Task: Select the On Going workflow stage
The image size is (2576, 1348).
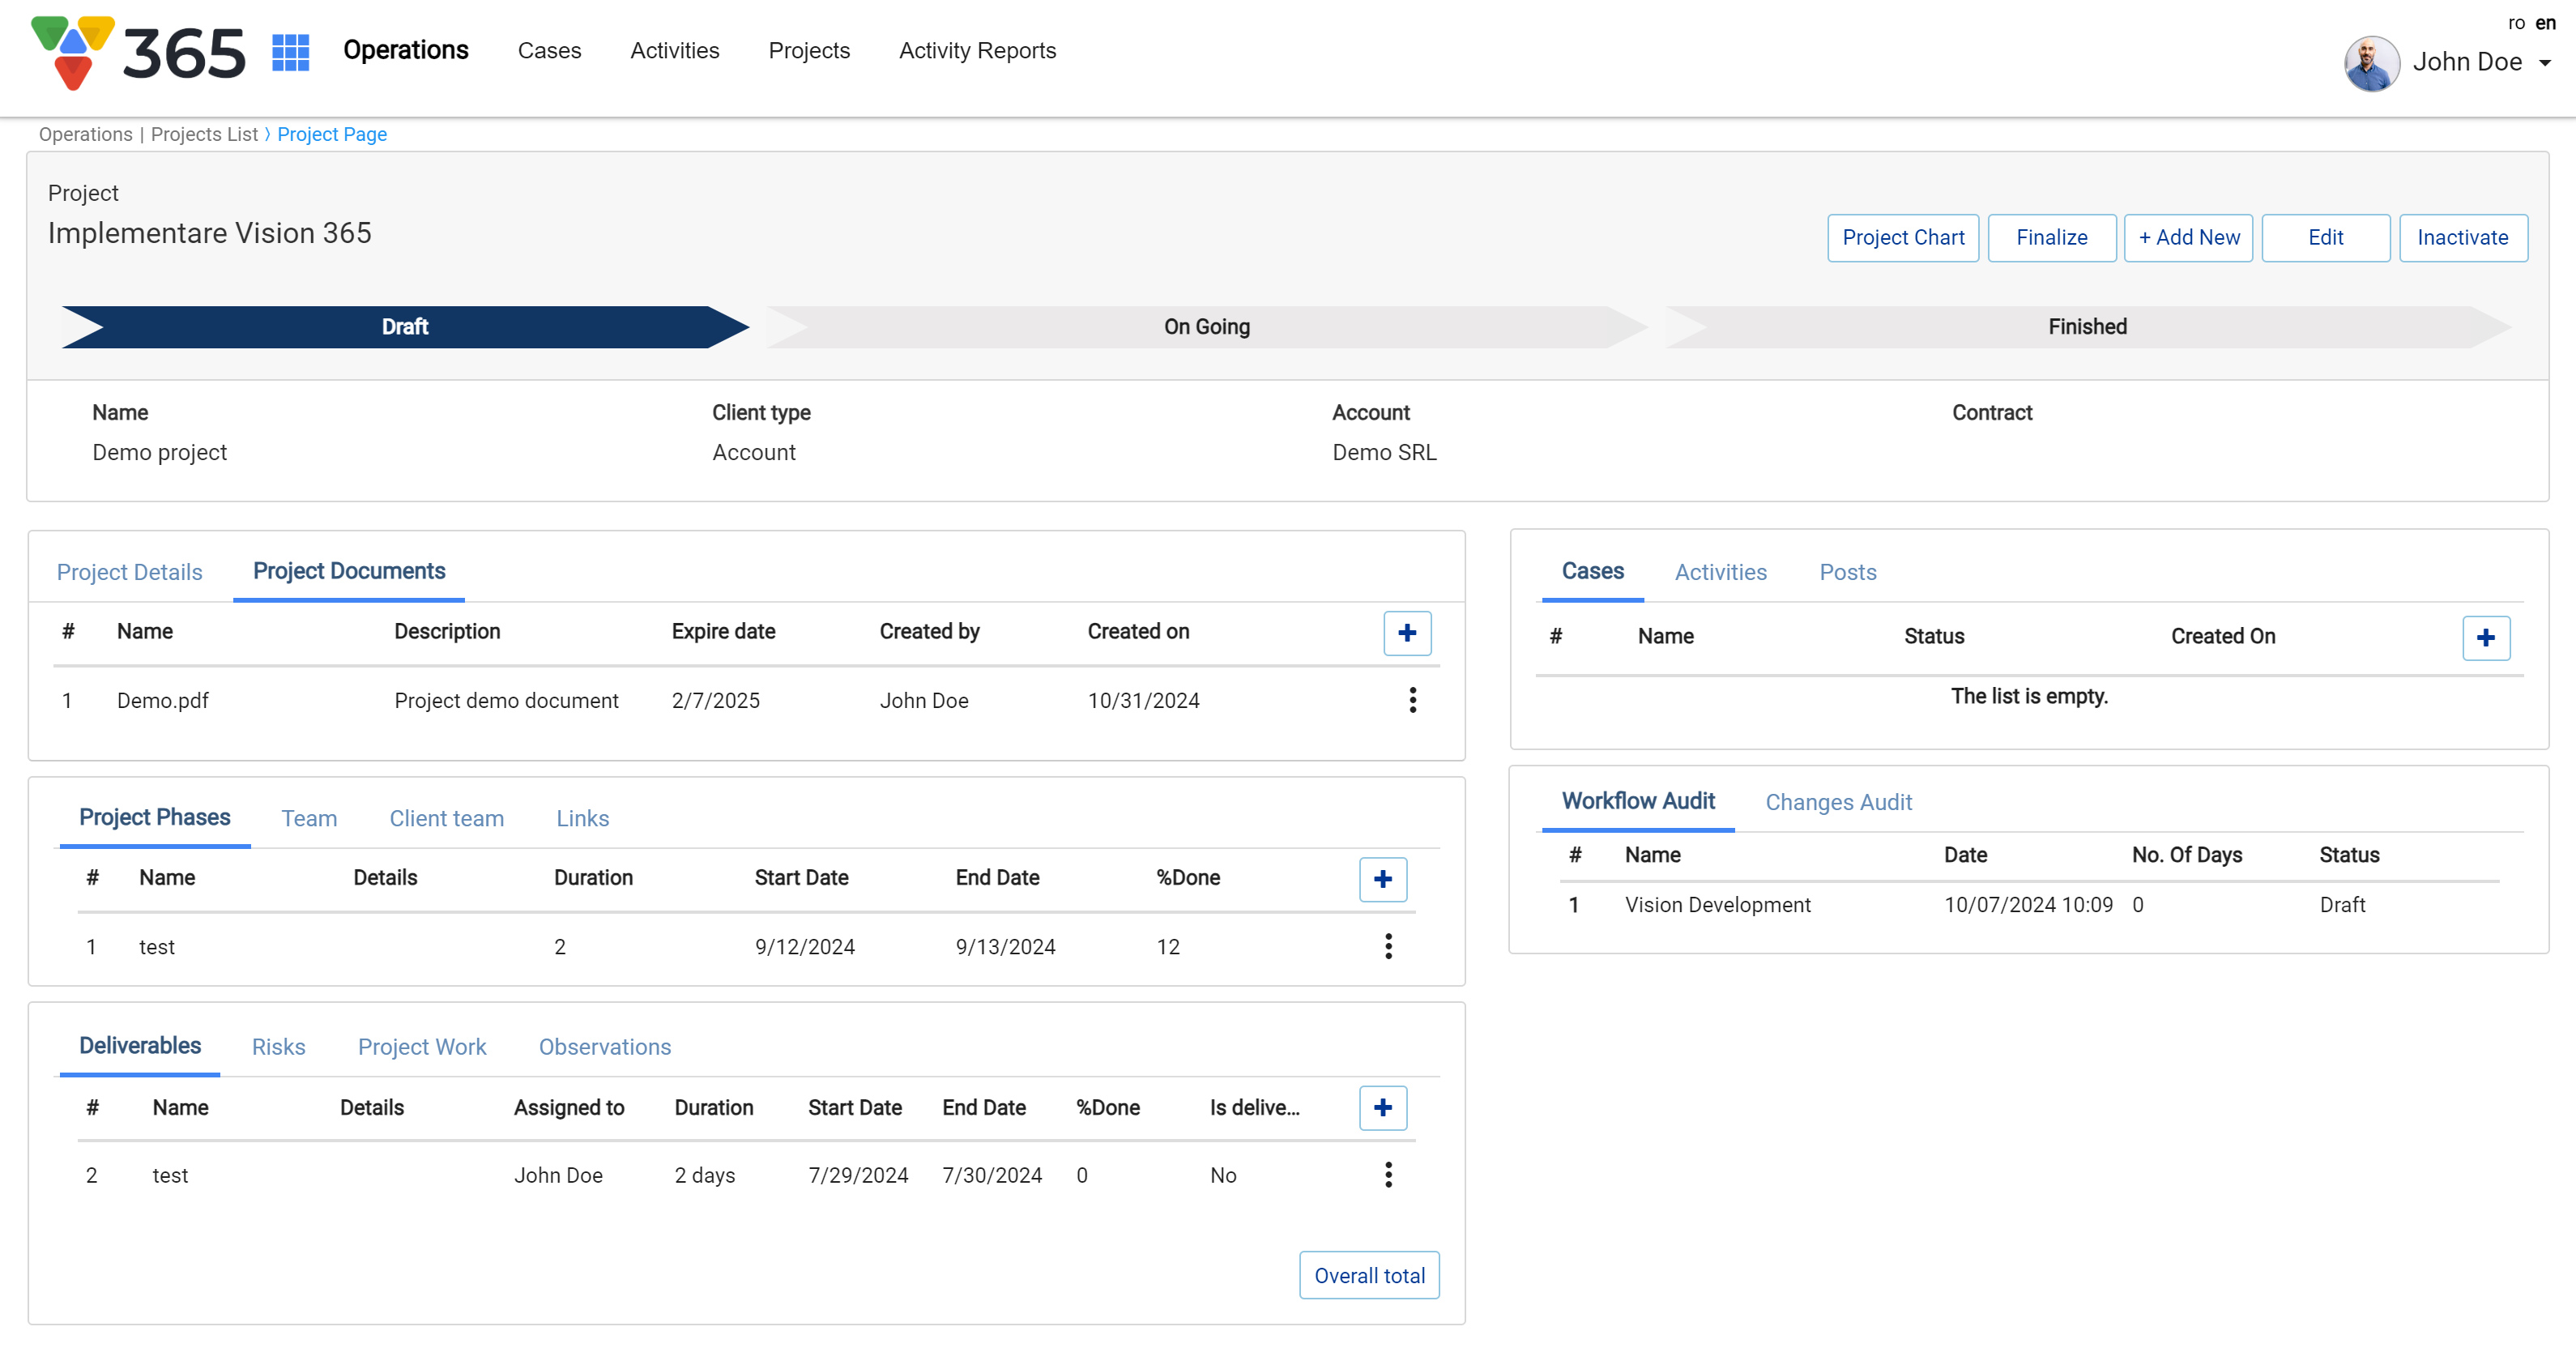Action: click(1206, 327)
